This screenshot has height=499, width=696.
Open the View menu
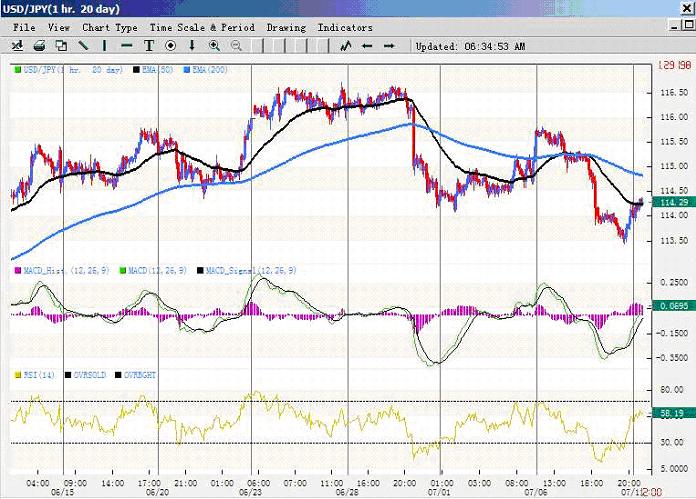(x=59, y=28)
